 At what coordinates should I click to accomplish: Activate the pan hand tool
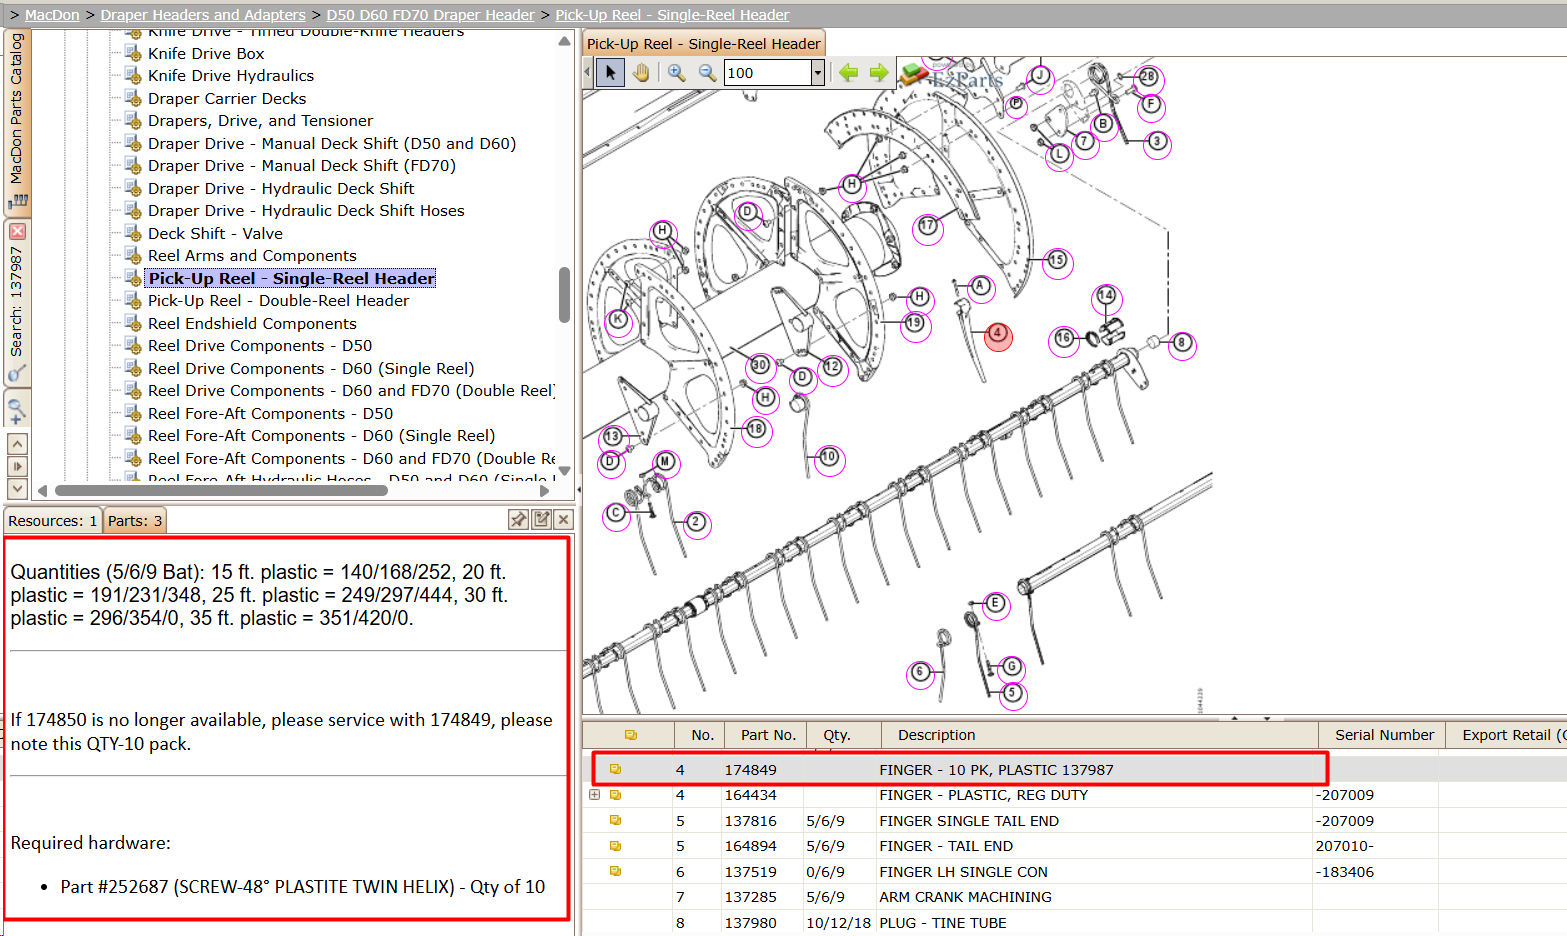641,73
